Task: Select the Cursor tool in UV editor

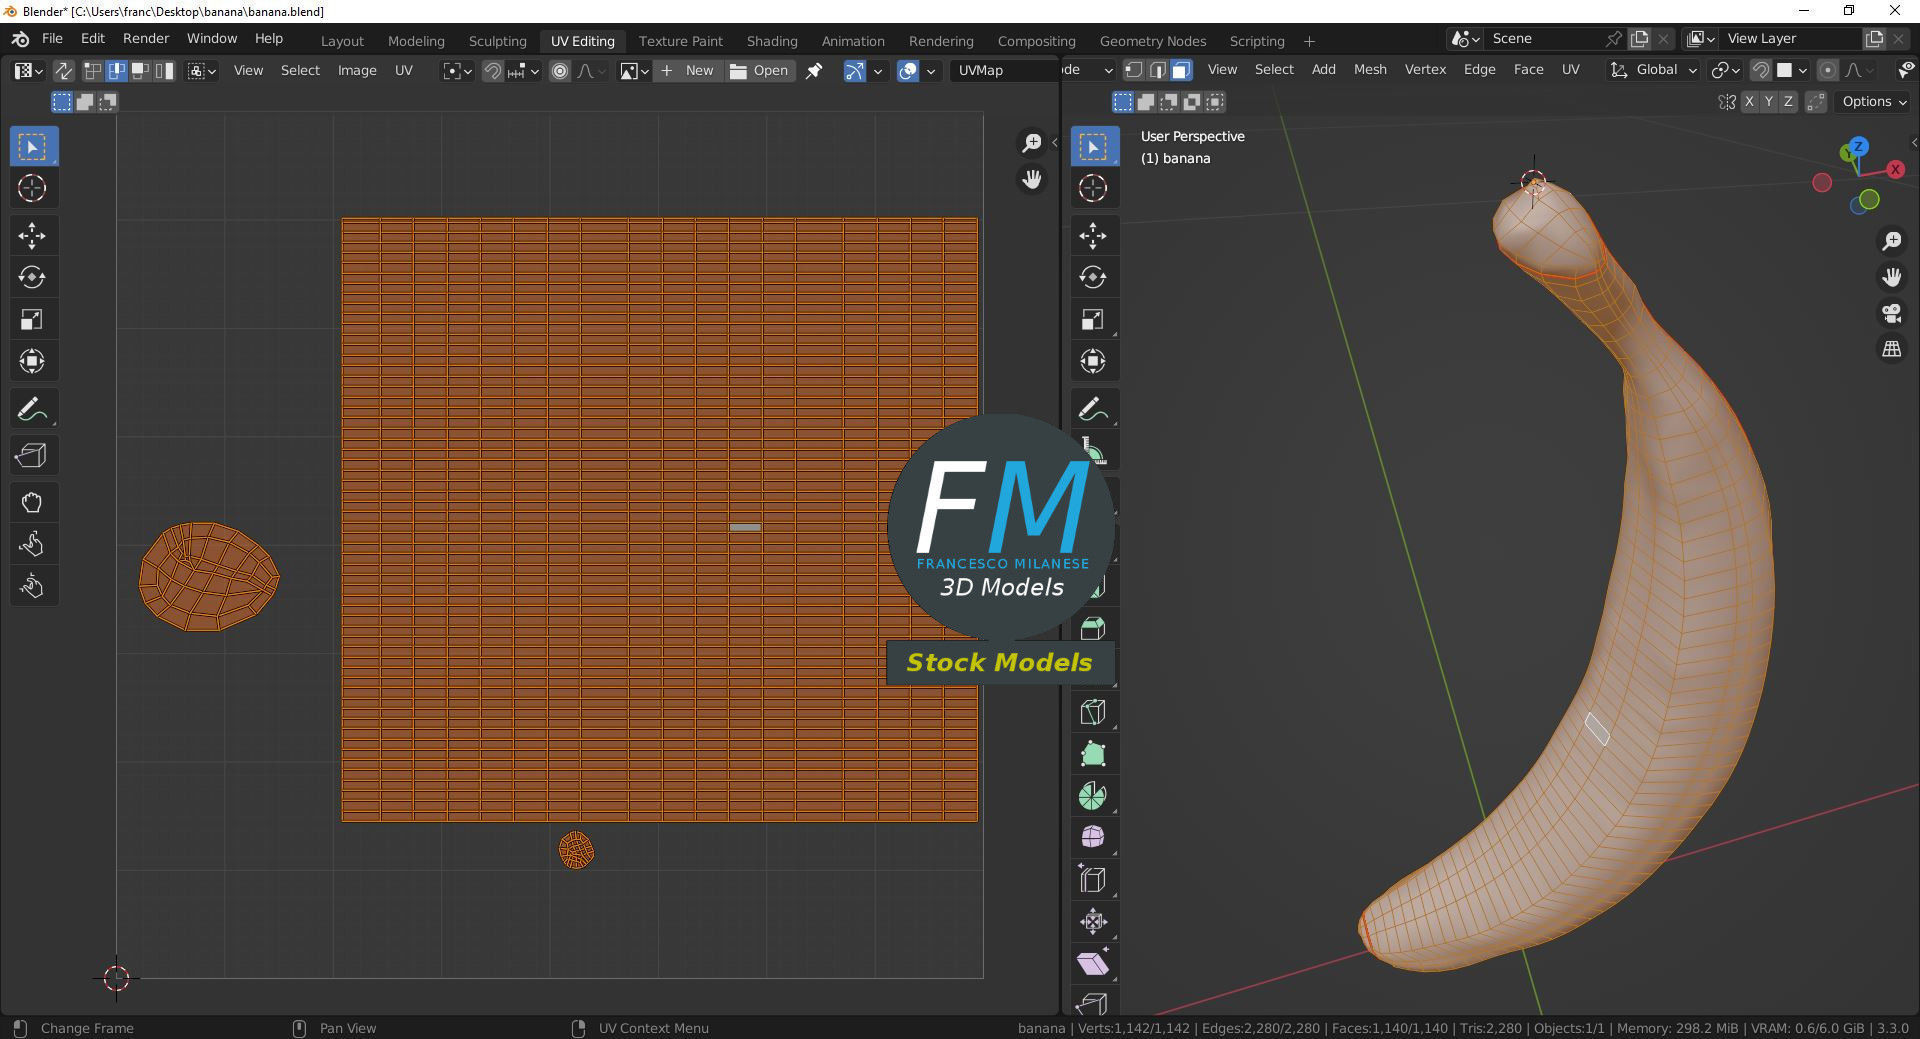Action: [x=32, y=188]
